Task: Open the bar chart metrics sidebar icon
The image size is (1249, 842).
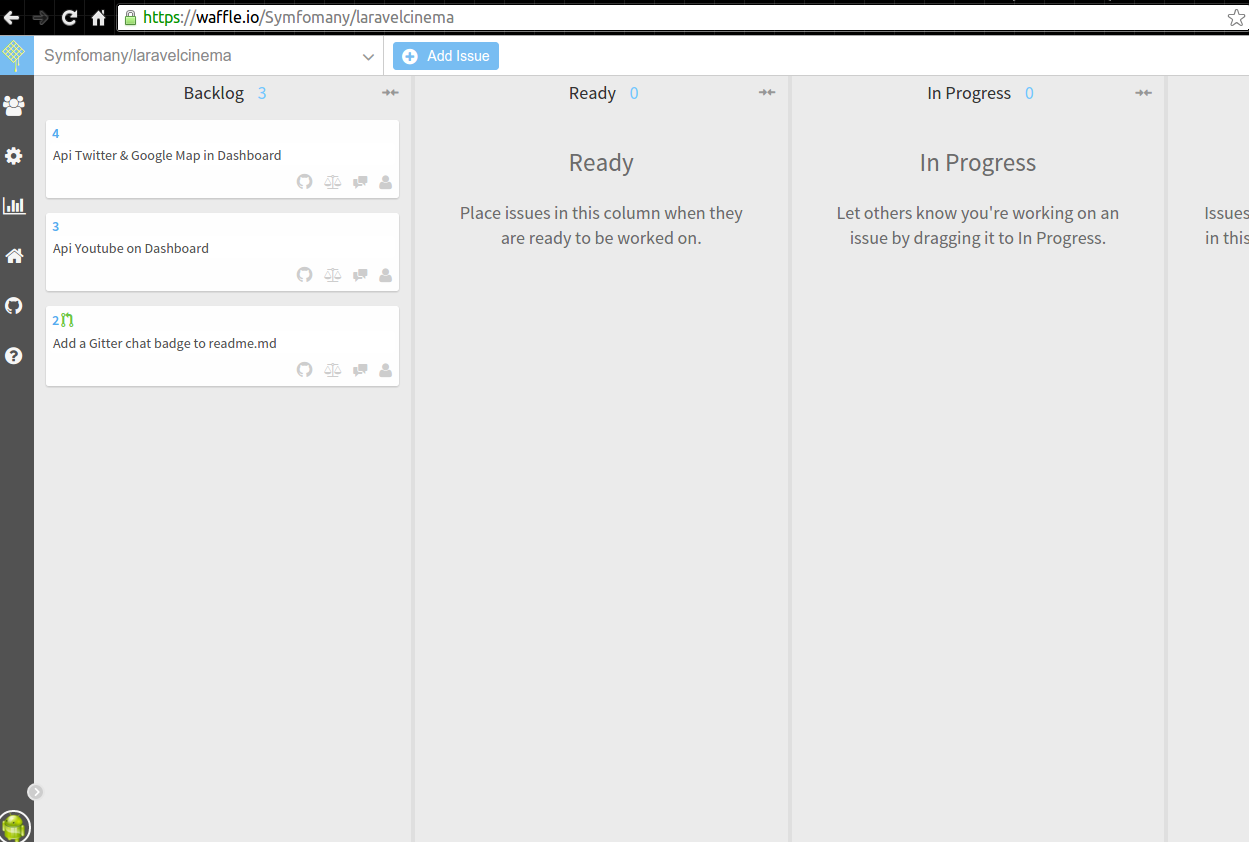Action: 14,205
